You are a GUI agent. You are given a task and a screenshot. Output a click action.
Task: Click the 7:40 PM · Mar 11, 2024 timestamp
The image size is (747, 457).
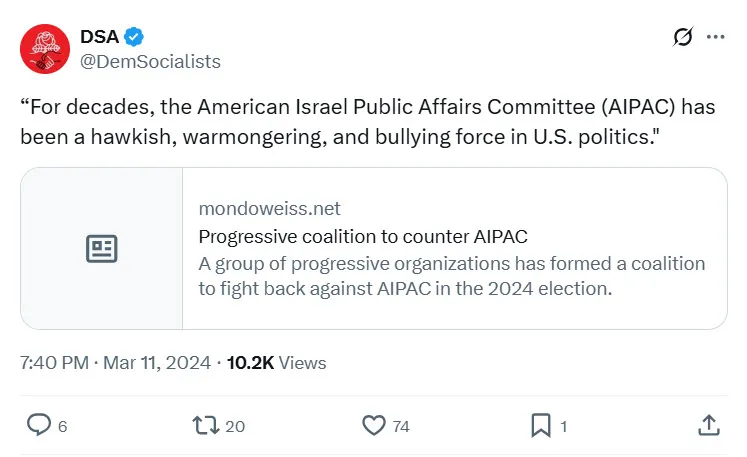115,363
